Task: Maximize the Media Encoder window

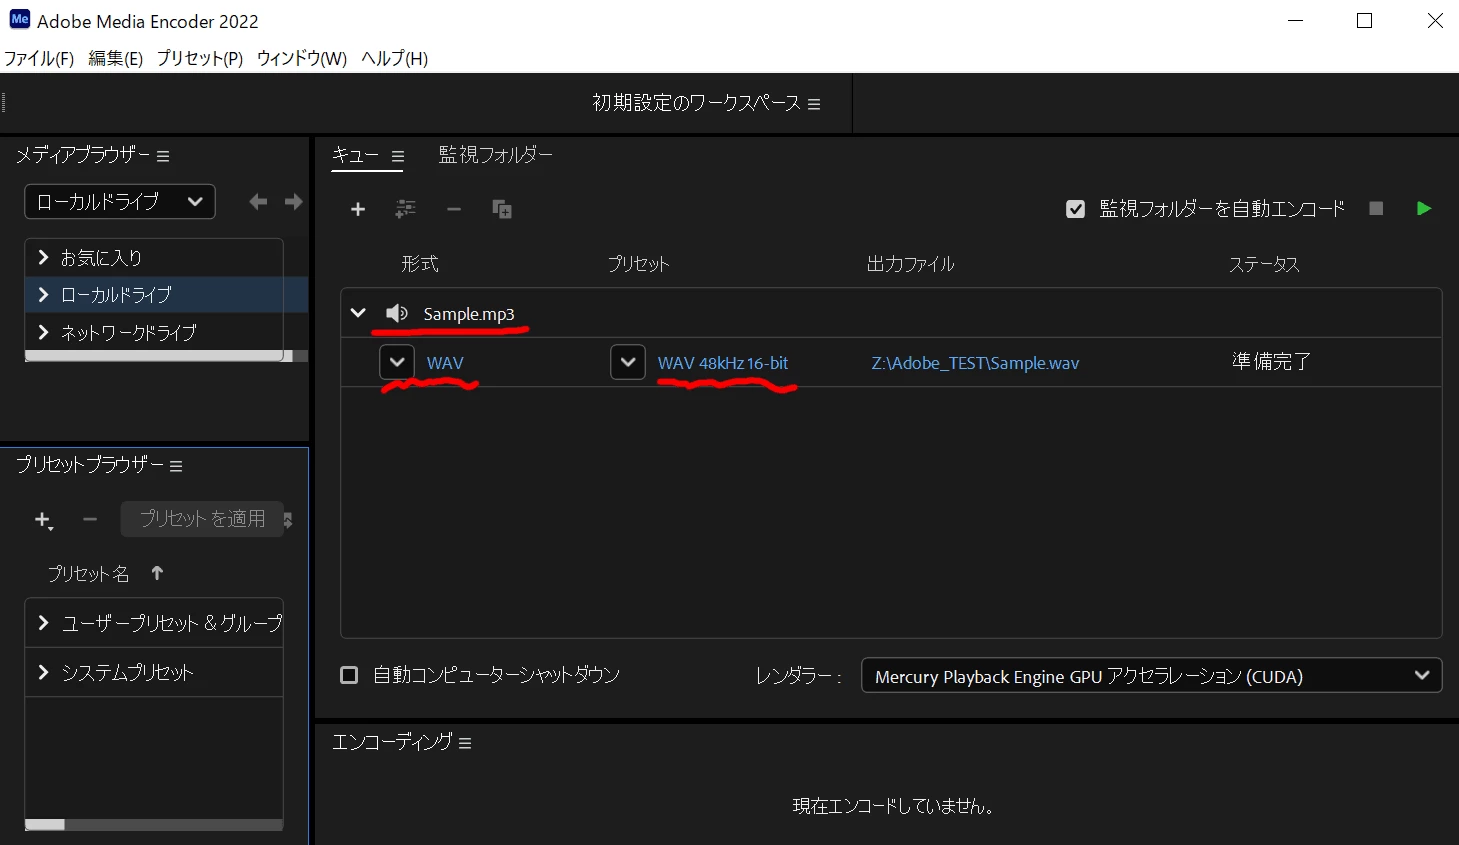Action: [1364, 20]
